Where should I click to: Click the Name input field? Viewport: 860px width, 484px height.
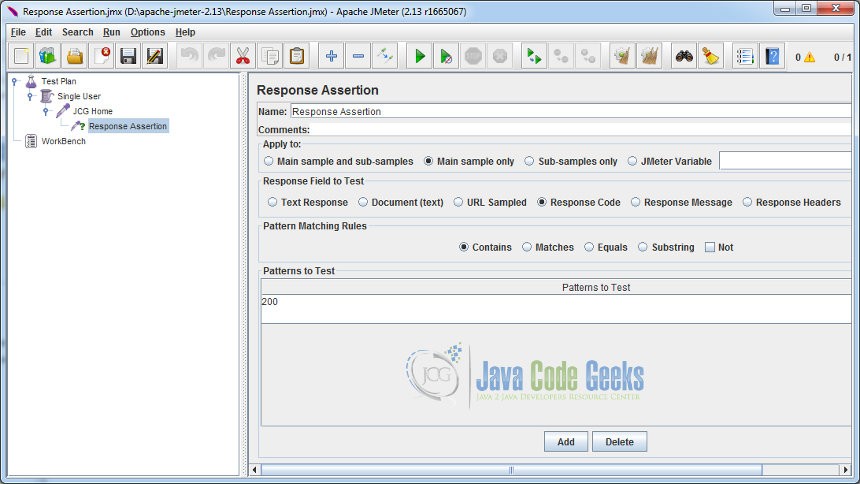[x=570, y=111]
